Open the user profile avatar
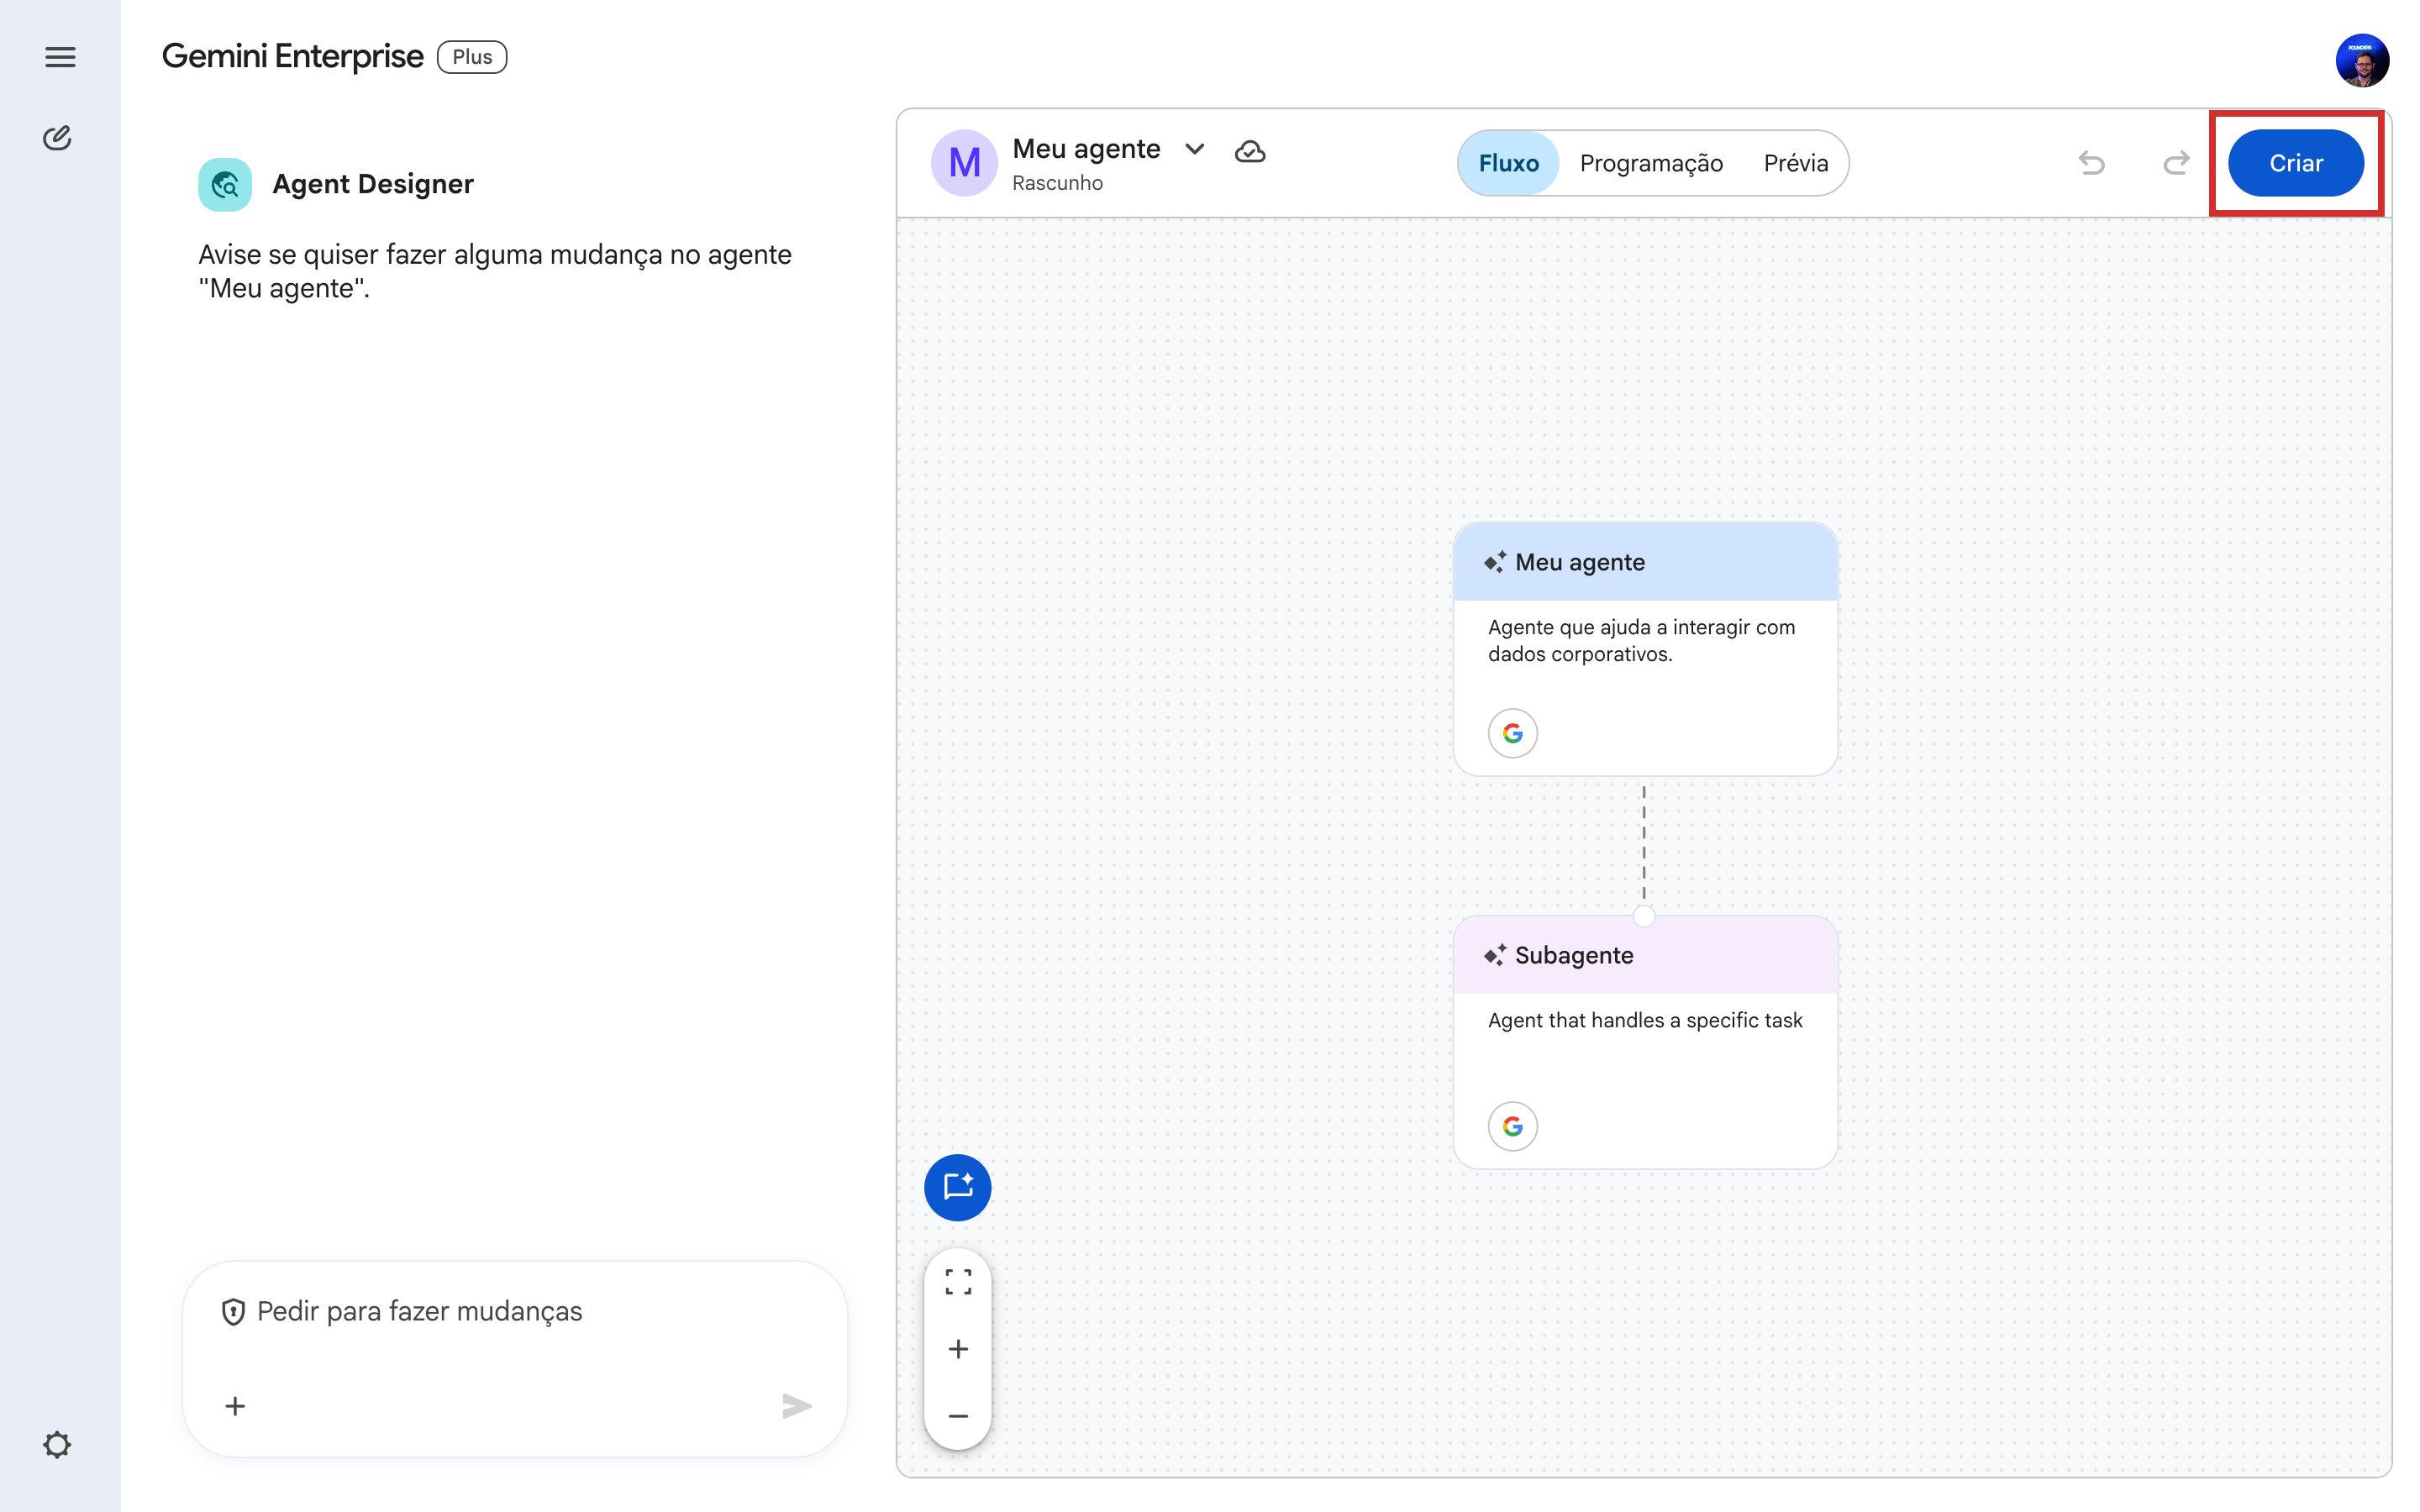Screen dimensions: 2420x1512 pos(2362,61)
